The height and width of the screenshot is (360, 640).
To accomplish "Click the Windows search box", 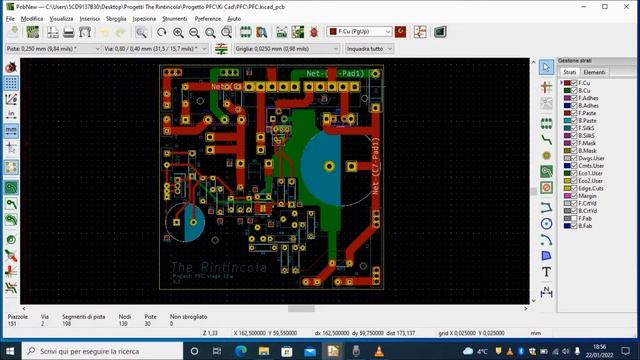I will tap(102, 351).
